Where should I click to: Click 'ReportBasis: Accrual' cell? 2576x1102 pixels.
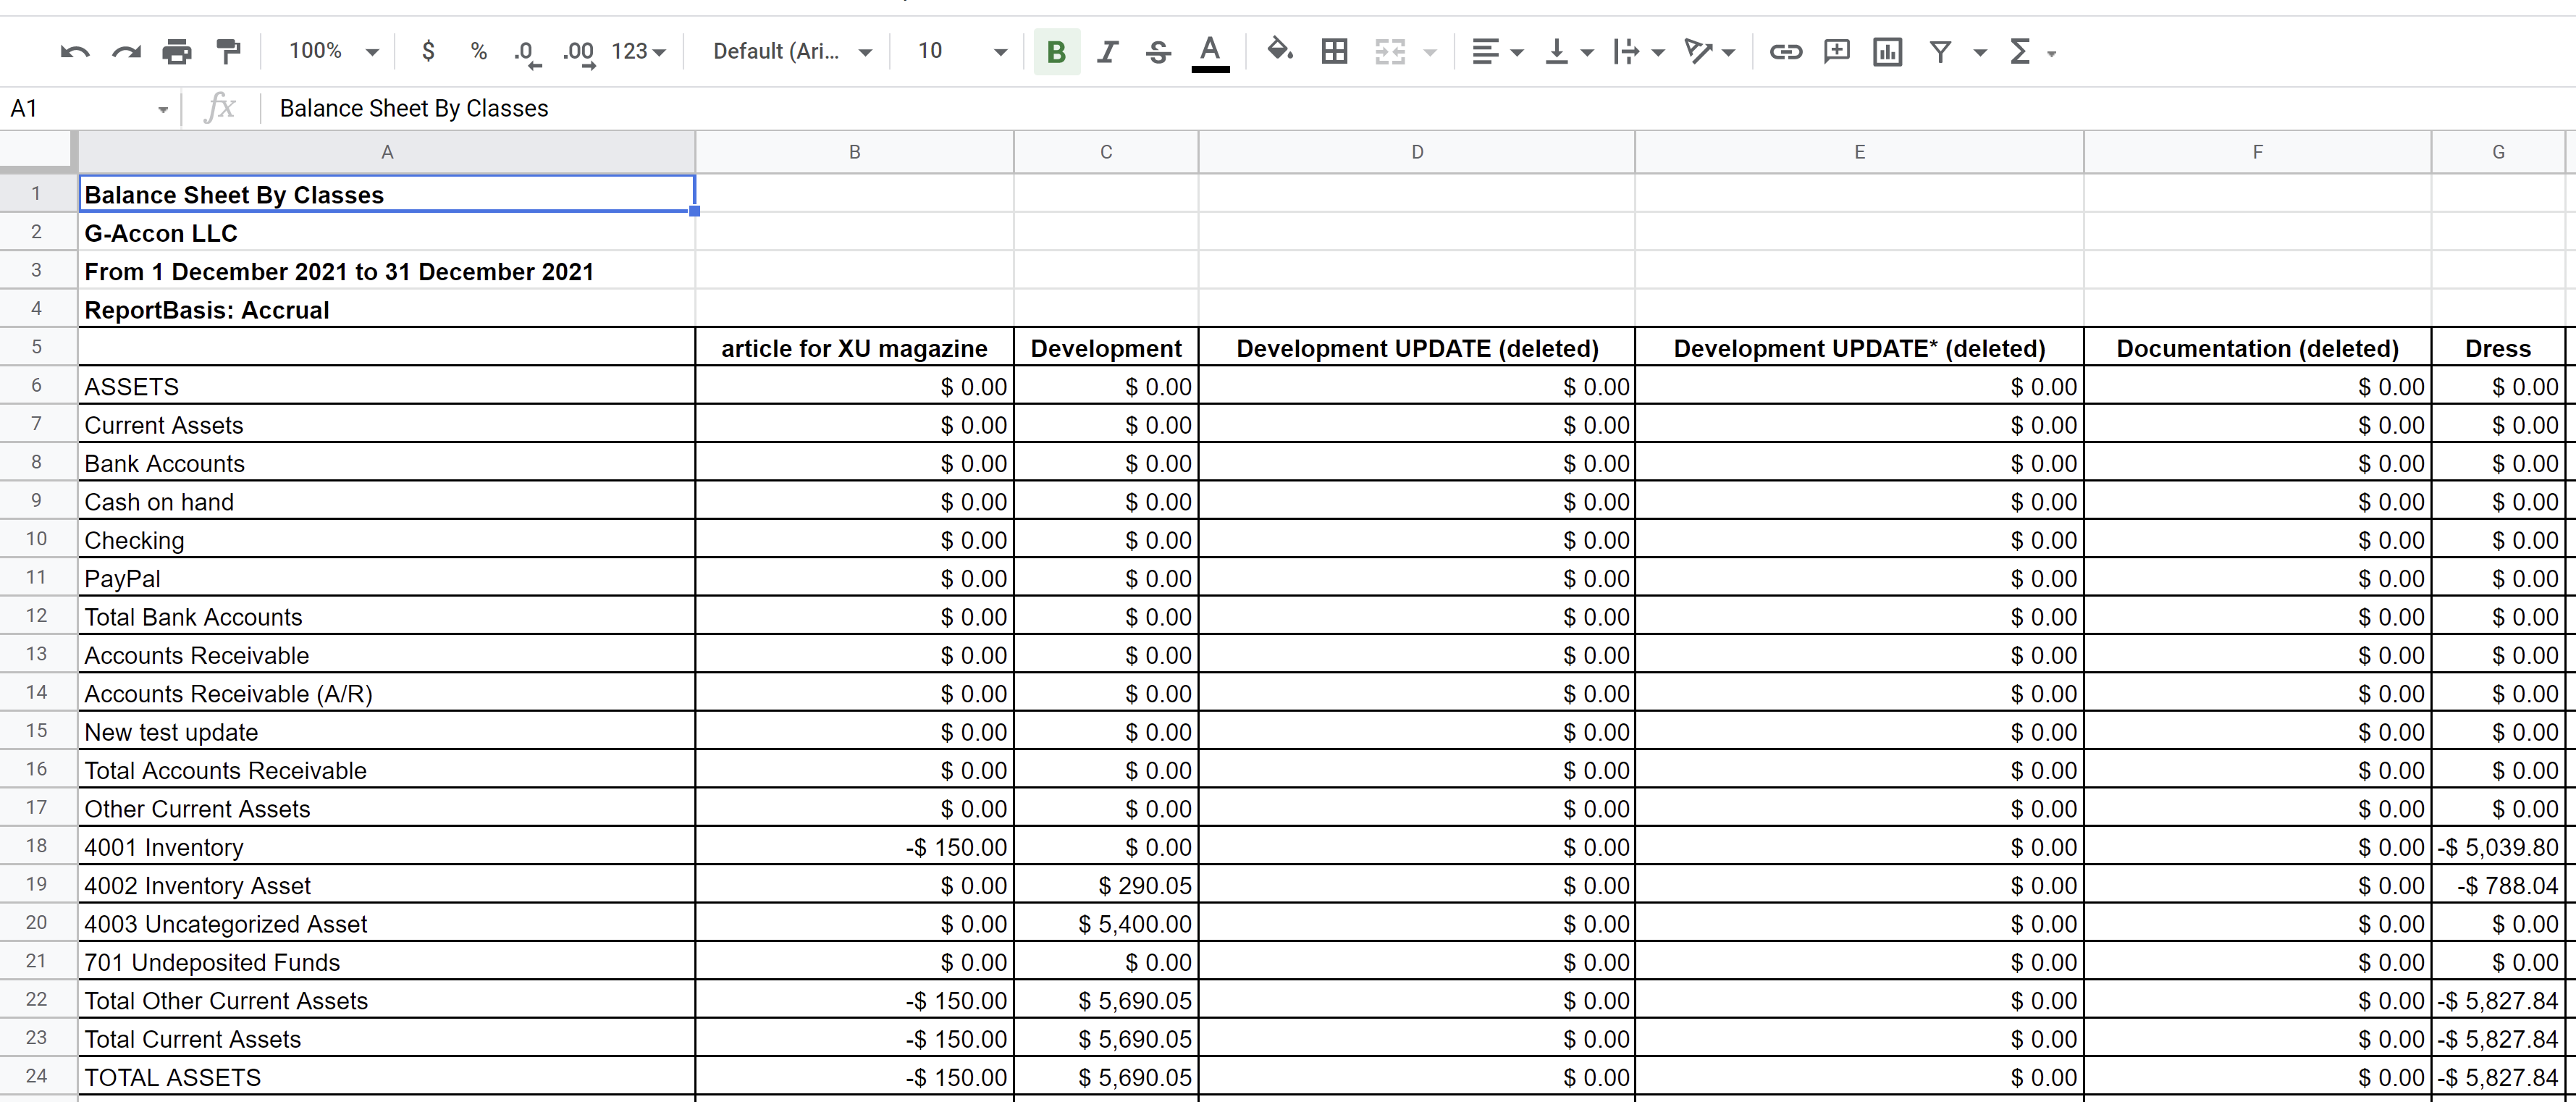click(x=387, y=310)
